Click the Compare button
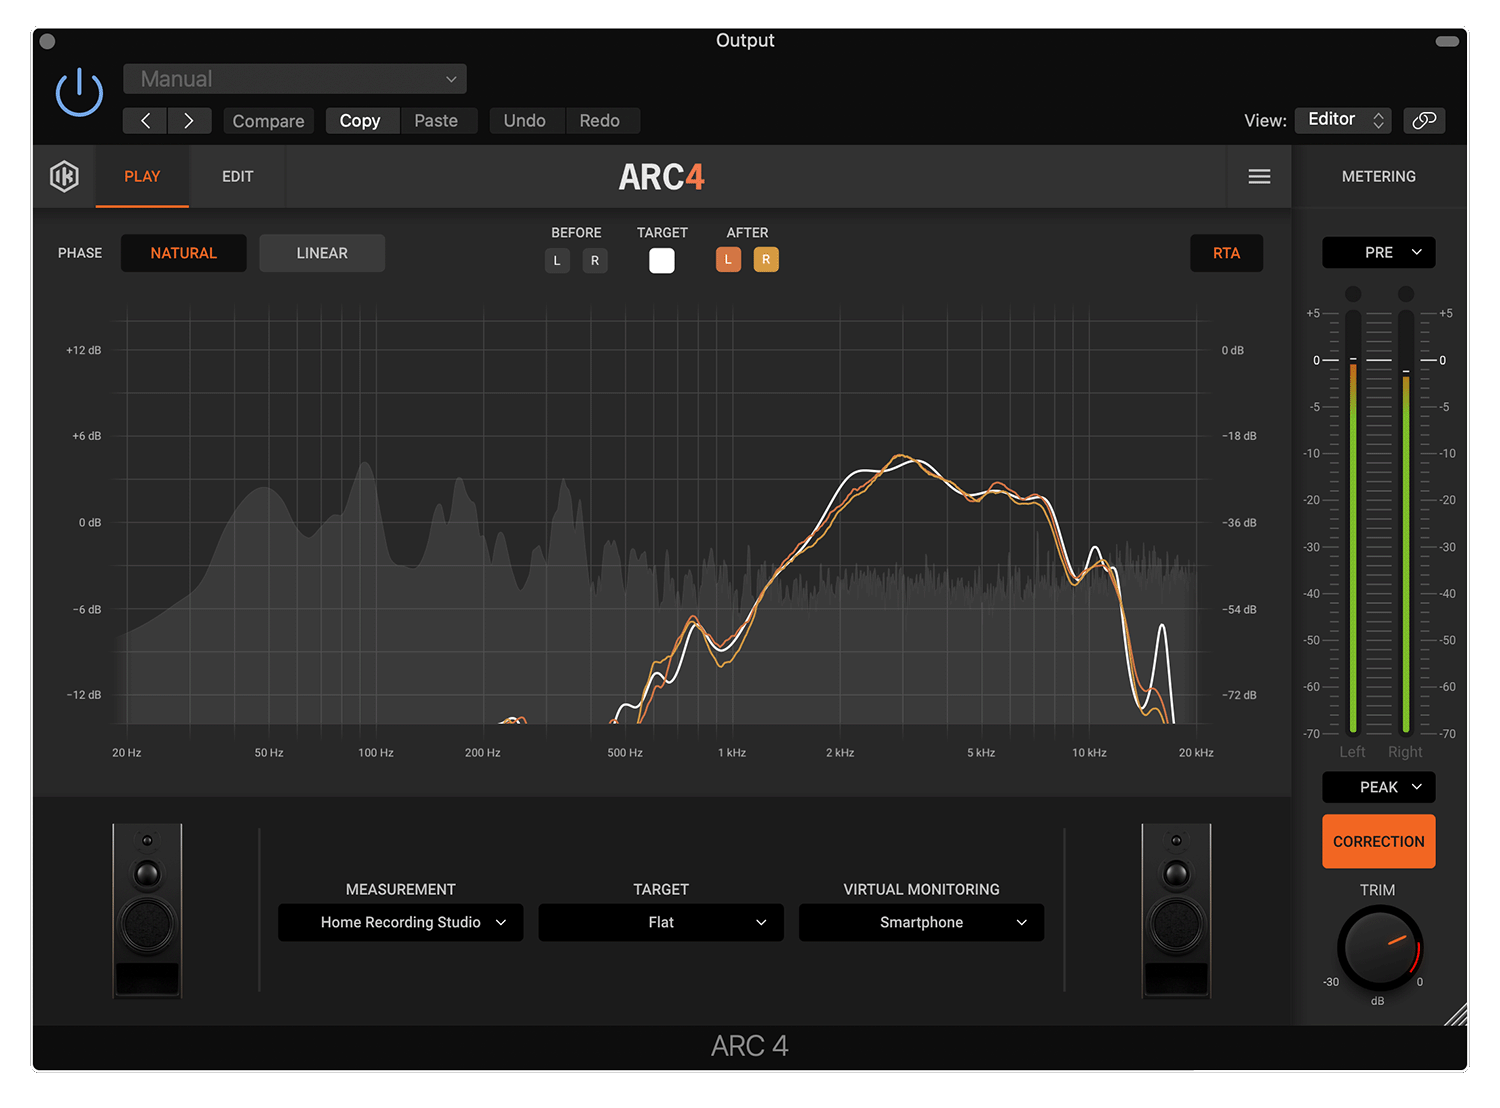Viewport: 1500px width, 1108px height. pyautogui.click(x=268, y=120)
